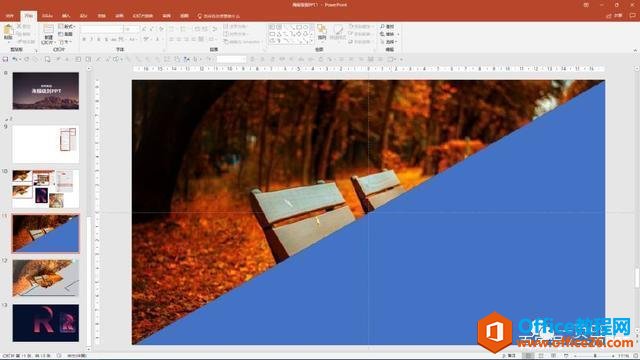Toggle Italic formatting
640x360 pixels.
91,39
